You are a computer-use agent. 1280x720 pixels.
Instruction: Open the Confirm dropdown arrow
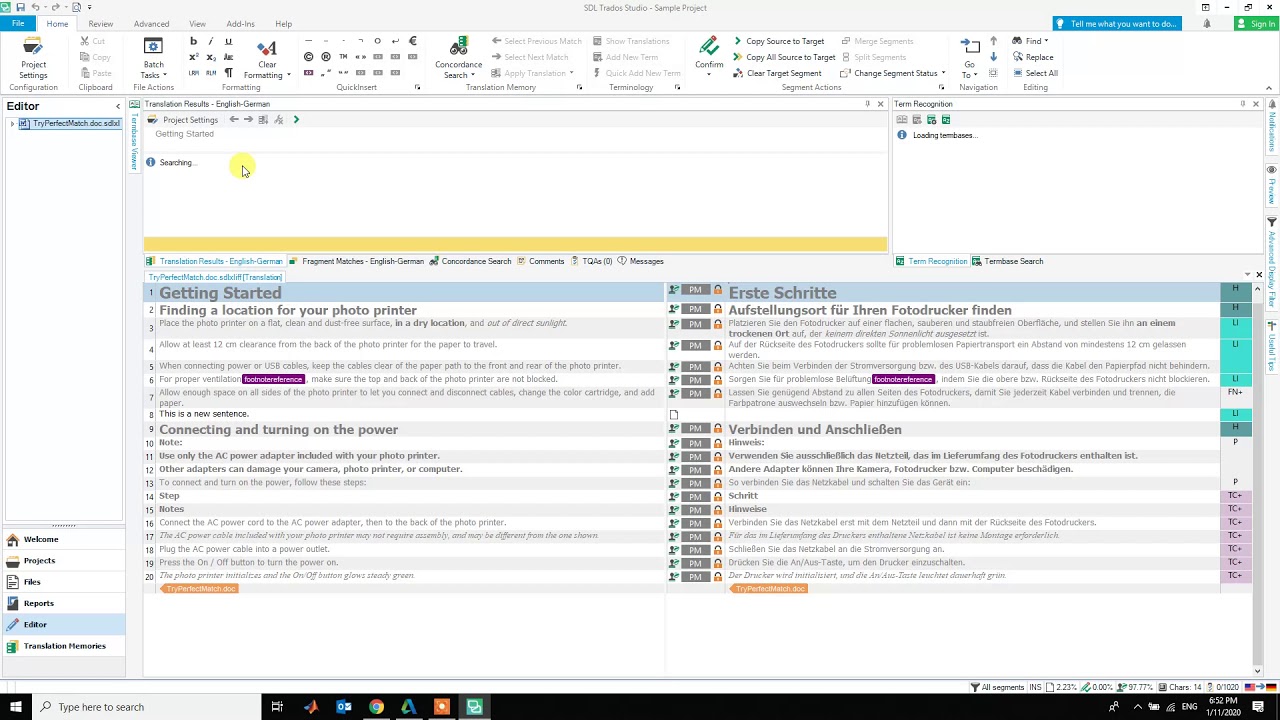(x=709, y=75)
